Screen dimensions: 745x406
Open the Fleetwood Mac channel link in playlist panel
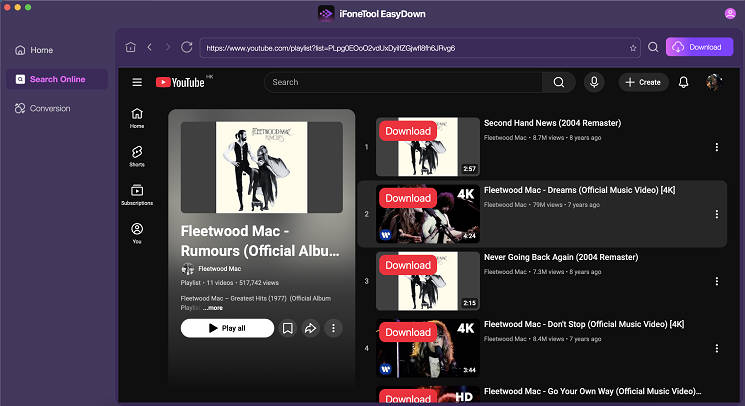[220, 269]
